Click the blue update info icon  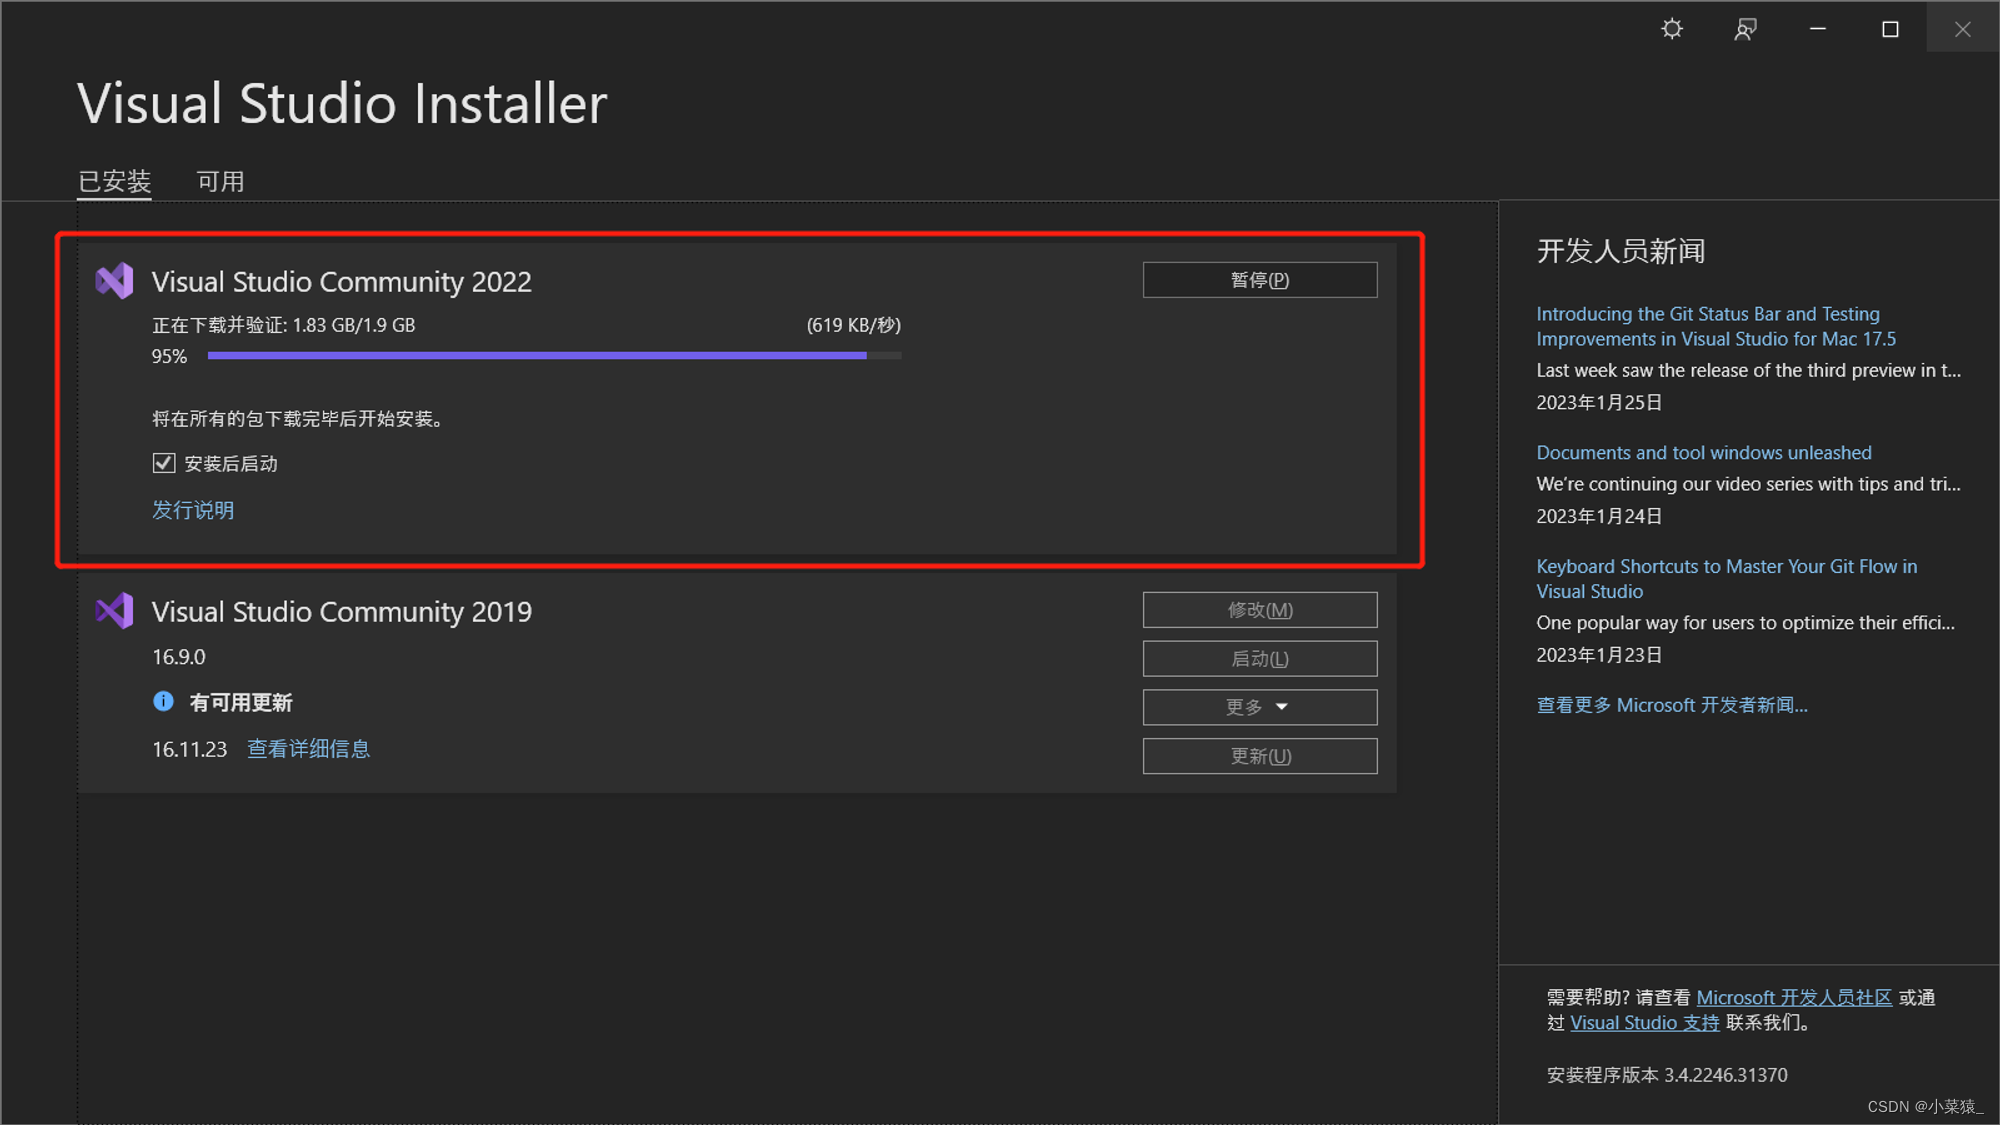click(x=163, y=702)
